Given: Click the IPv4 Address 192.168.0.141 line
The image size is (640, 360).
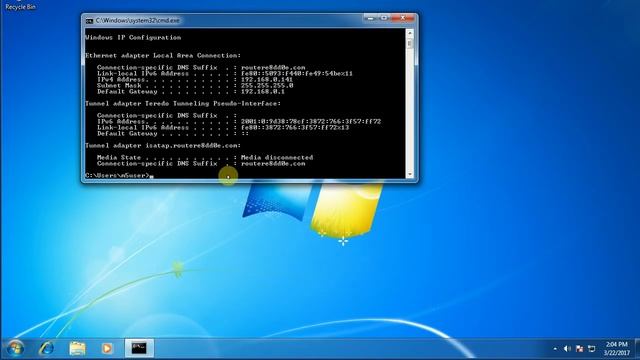Looking at the screenshot, I should tap(195, 80).
